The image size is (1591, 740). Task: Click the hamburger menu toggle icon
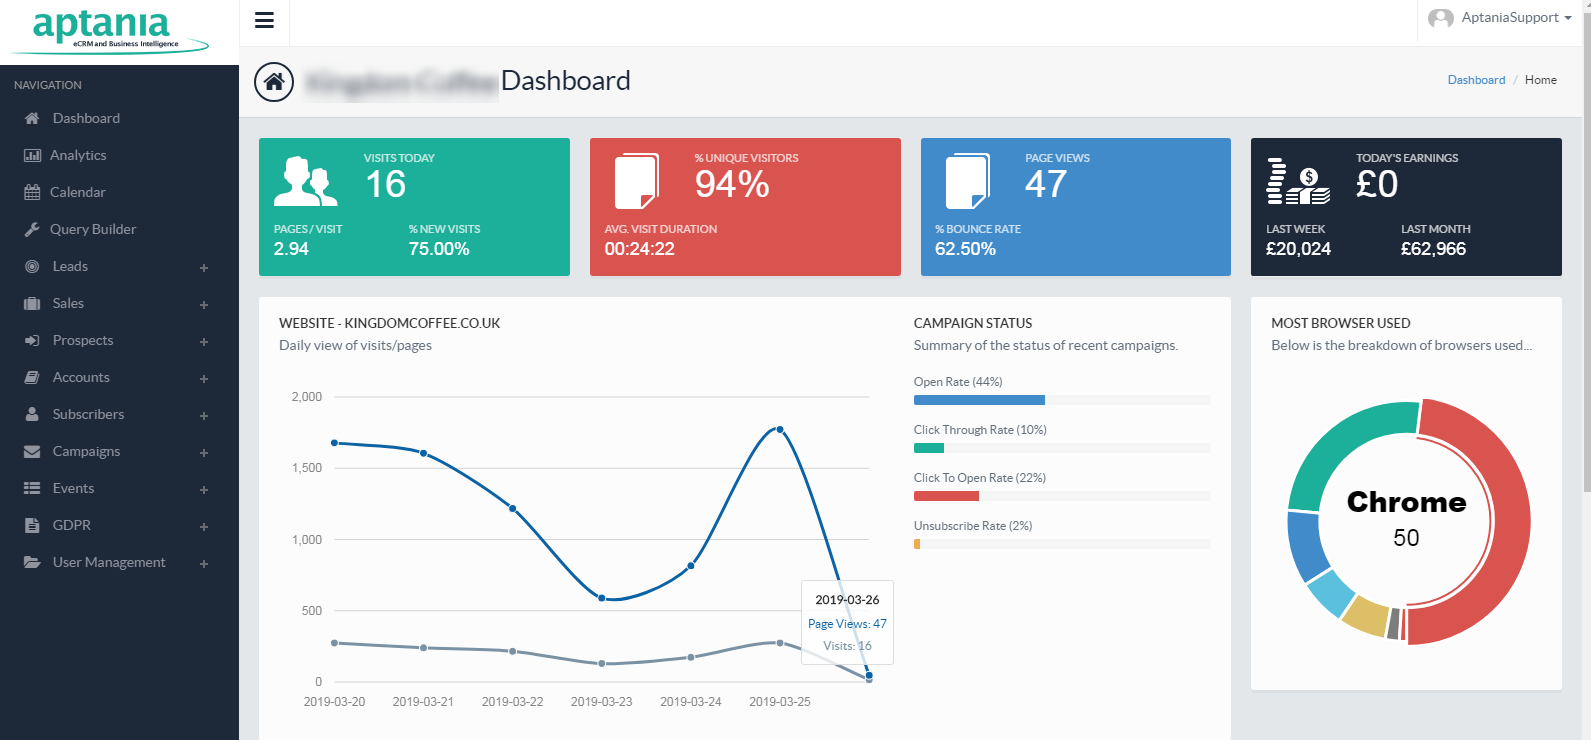[264, 21]
